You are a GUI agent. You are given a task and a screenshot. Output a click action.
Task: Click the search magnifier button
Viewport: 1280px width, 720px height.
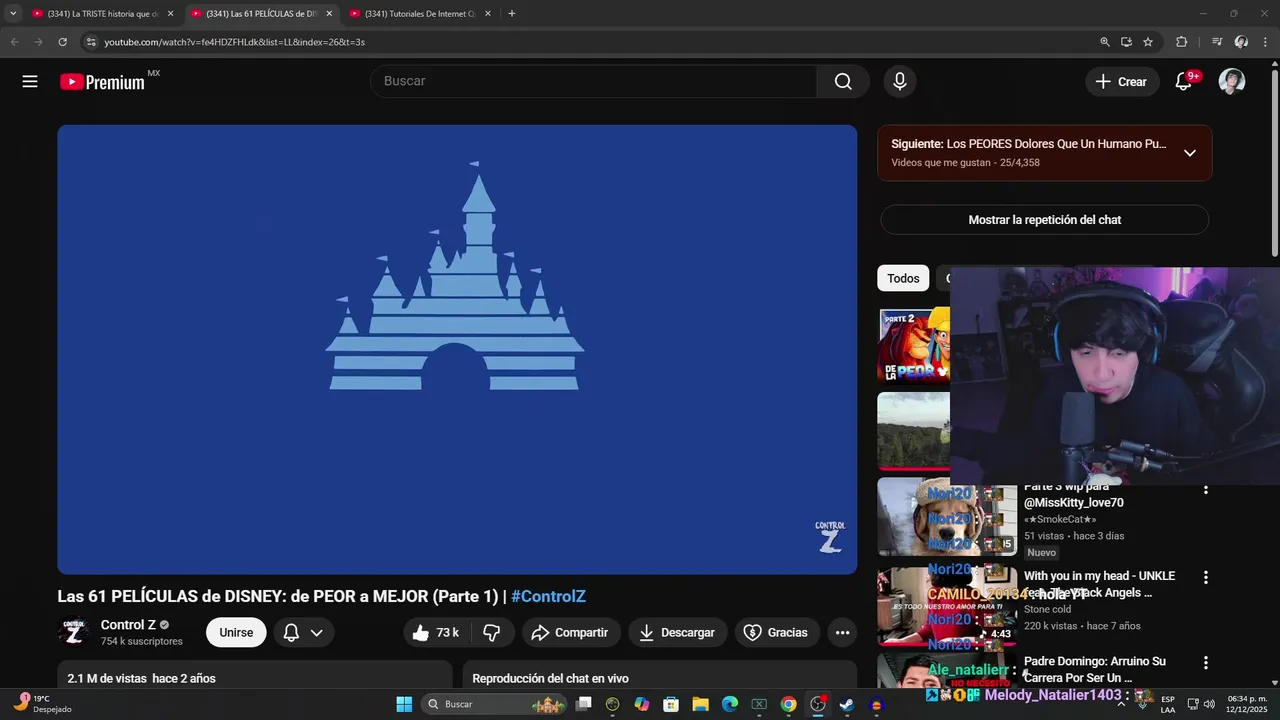click(843, 82)
